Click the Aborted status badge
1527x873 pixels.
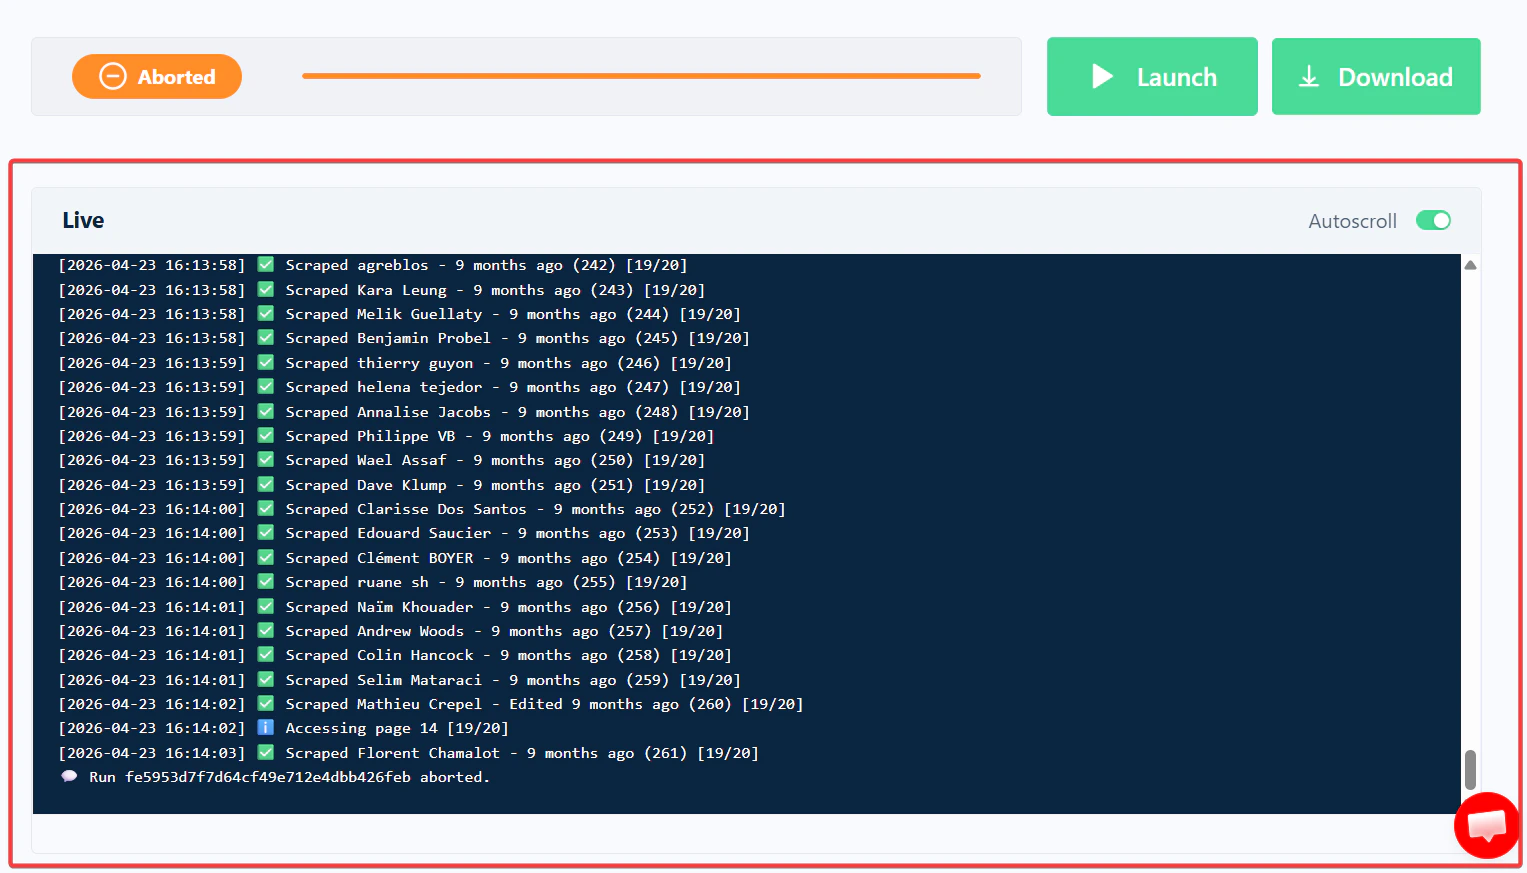pos(157,77)
